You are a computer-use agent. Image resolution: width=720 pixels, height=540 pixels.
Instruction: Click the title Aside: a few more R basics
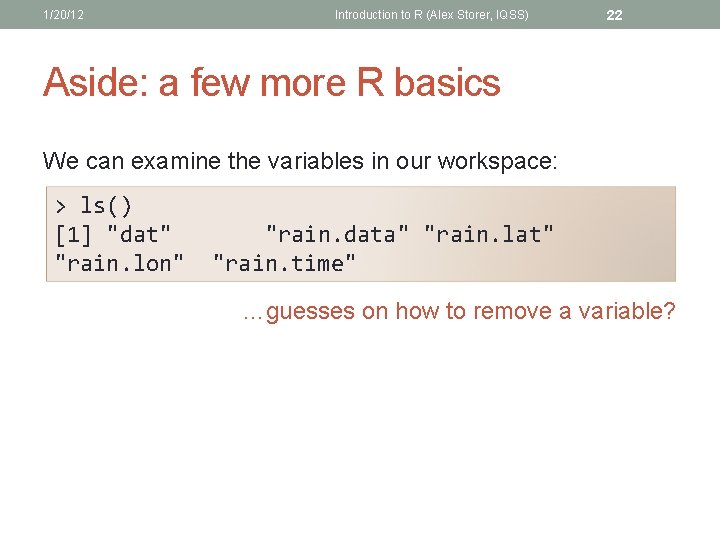coord(271,82)
